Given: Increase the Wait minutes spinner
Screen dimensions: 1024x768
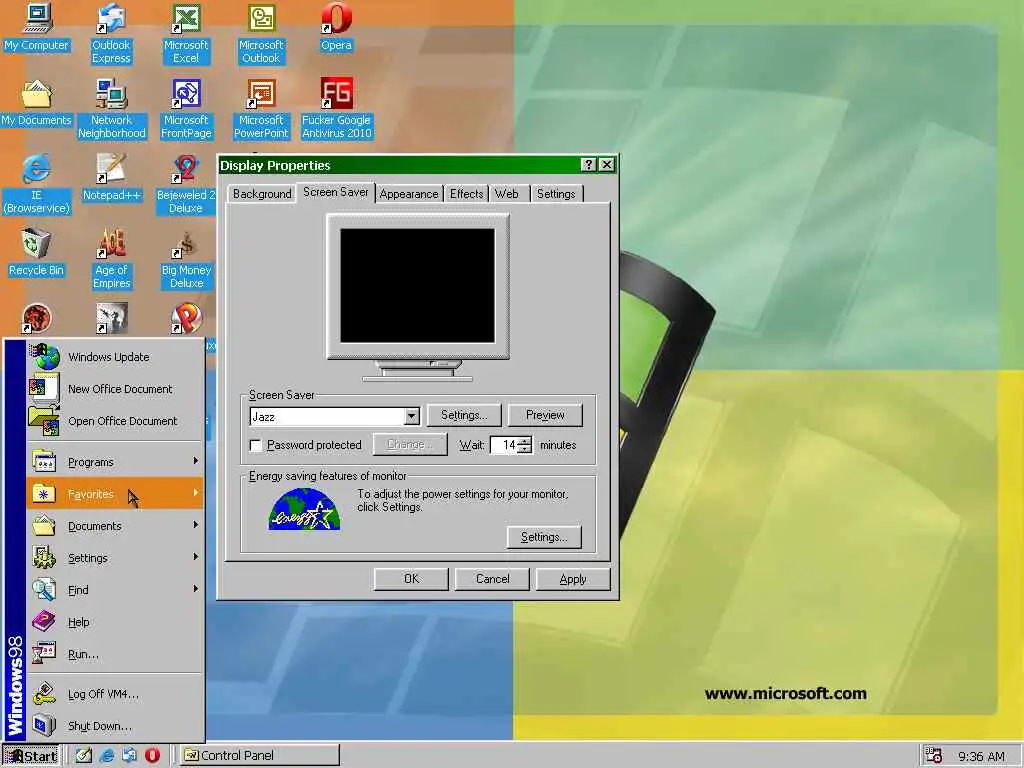Looking at the screenshot, I should coord(525,440).
